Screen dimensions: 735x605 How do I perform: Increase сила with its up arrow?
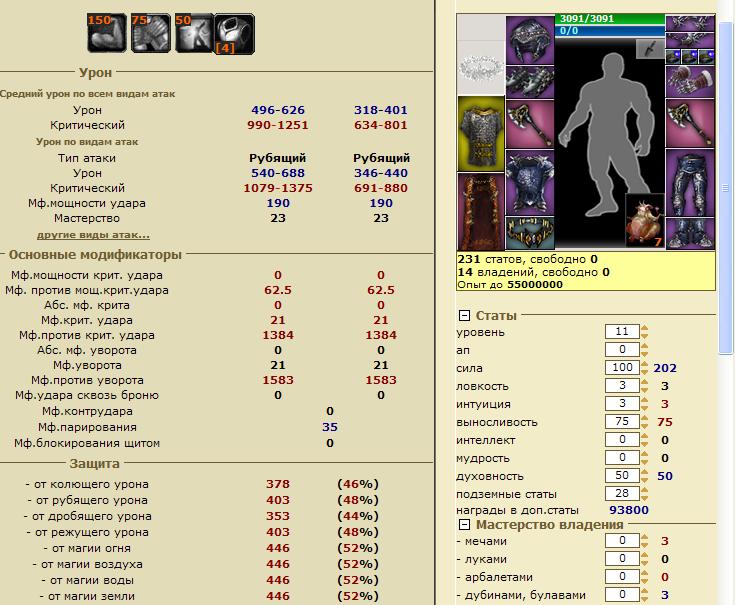645,364
